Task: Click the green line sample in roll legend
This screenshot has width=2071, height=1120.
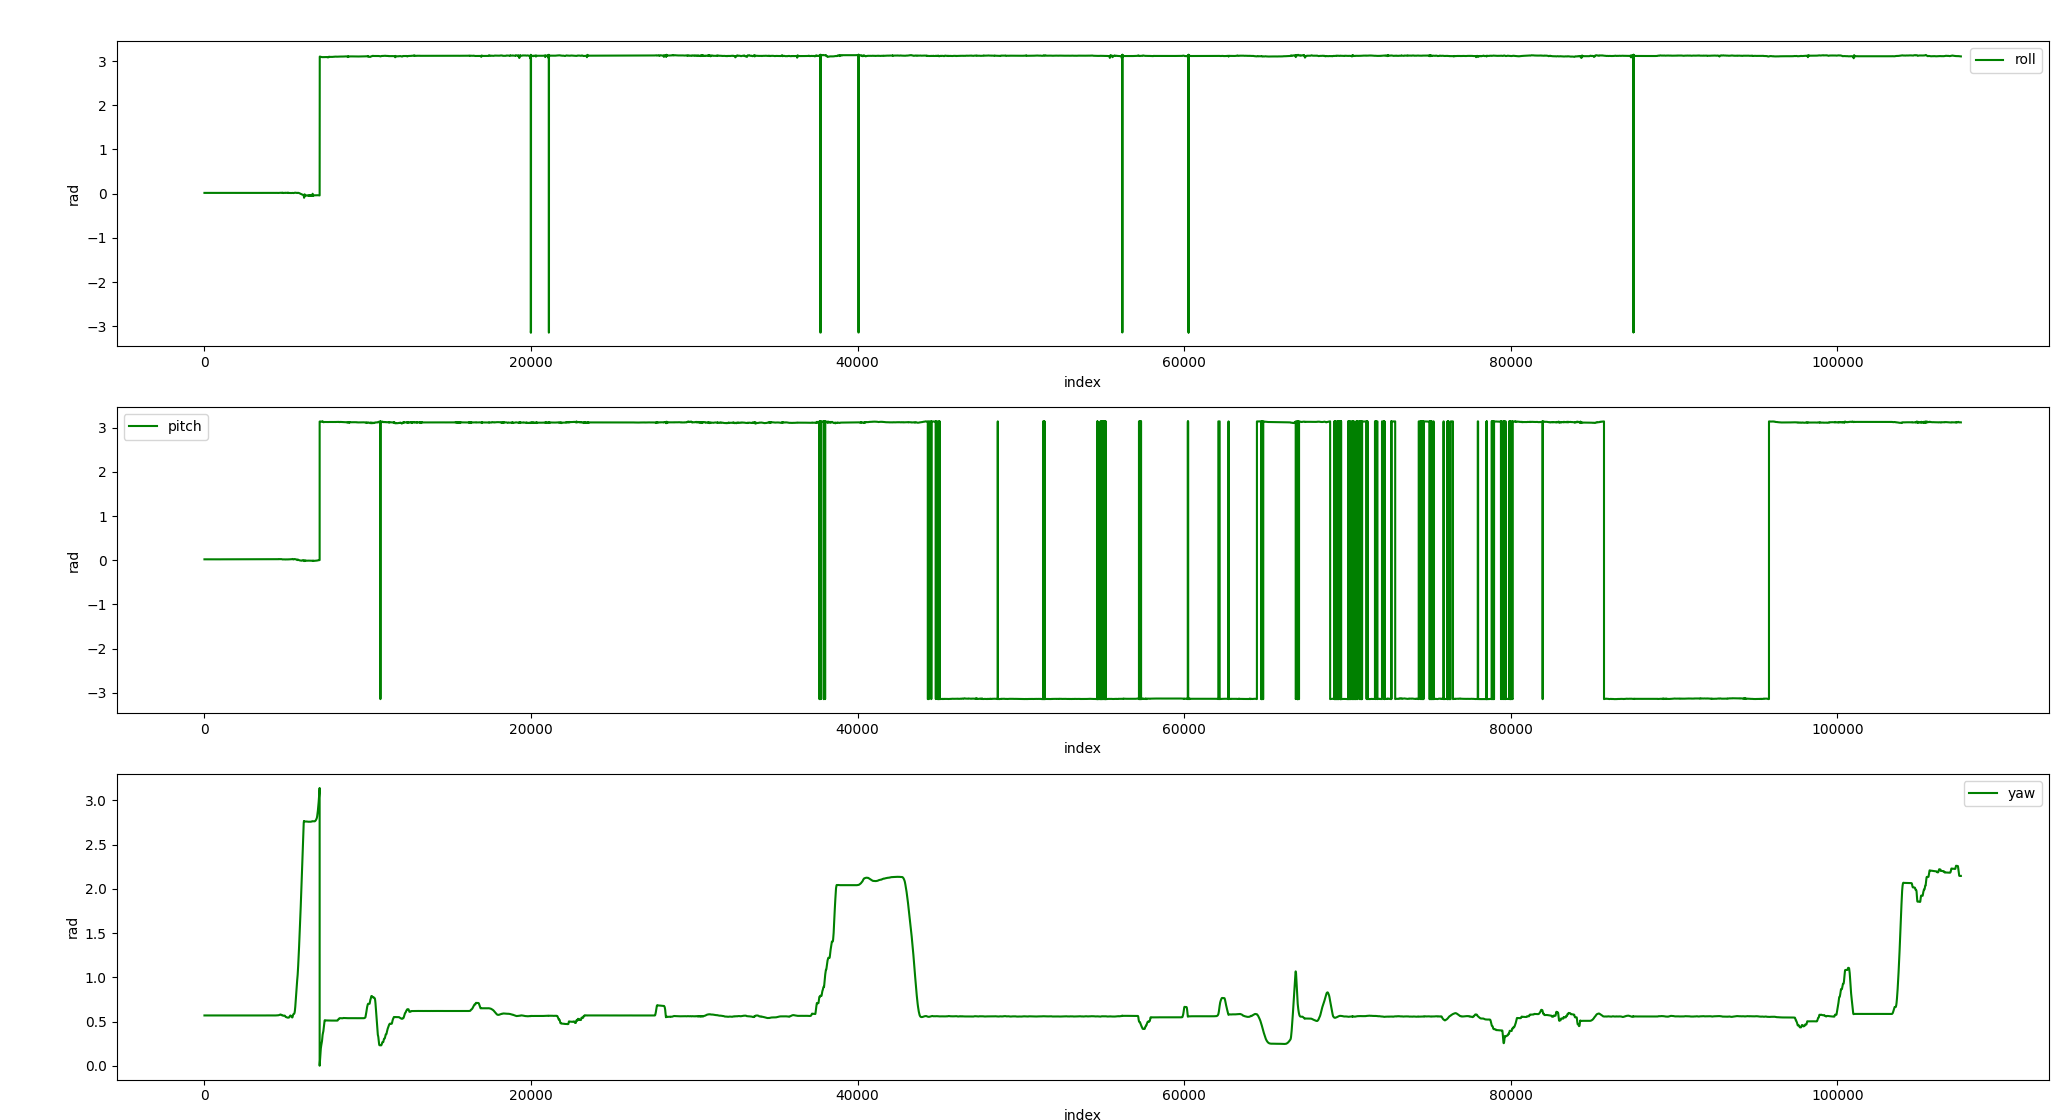Action: point(1990,60)
